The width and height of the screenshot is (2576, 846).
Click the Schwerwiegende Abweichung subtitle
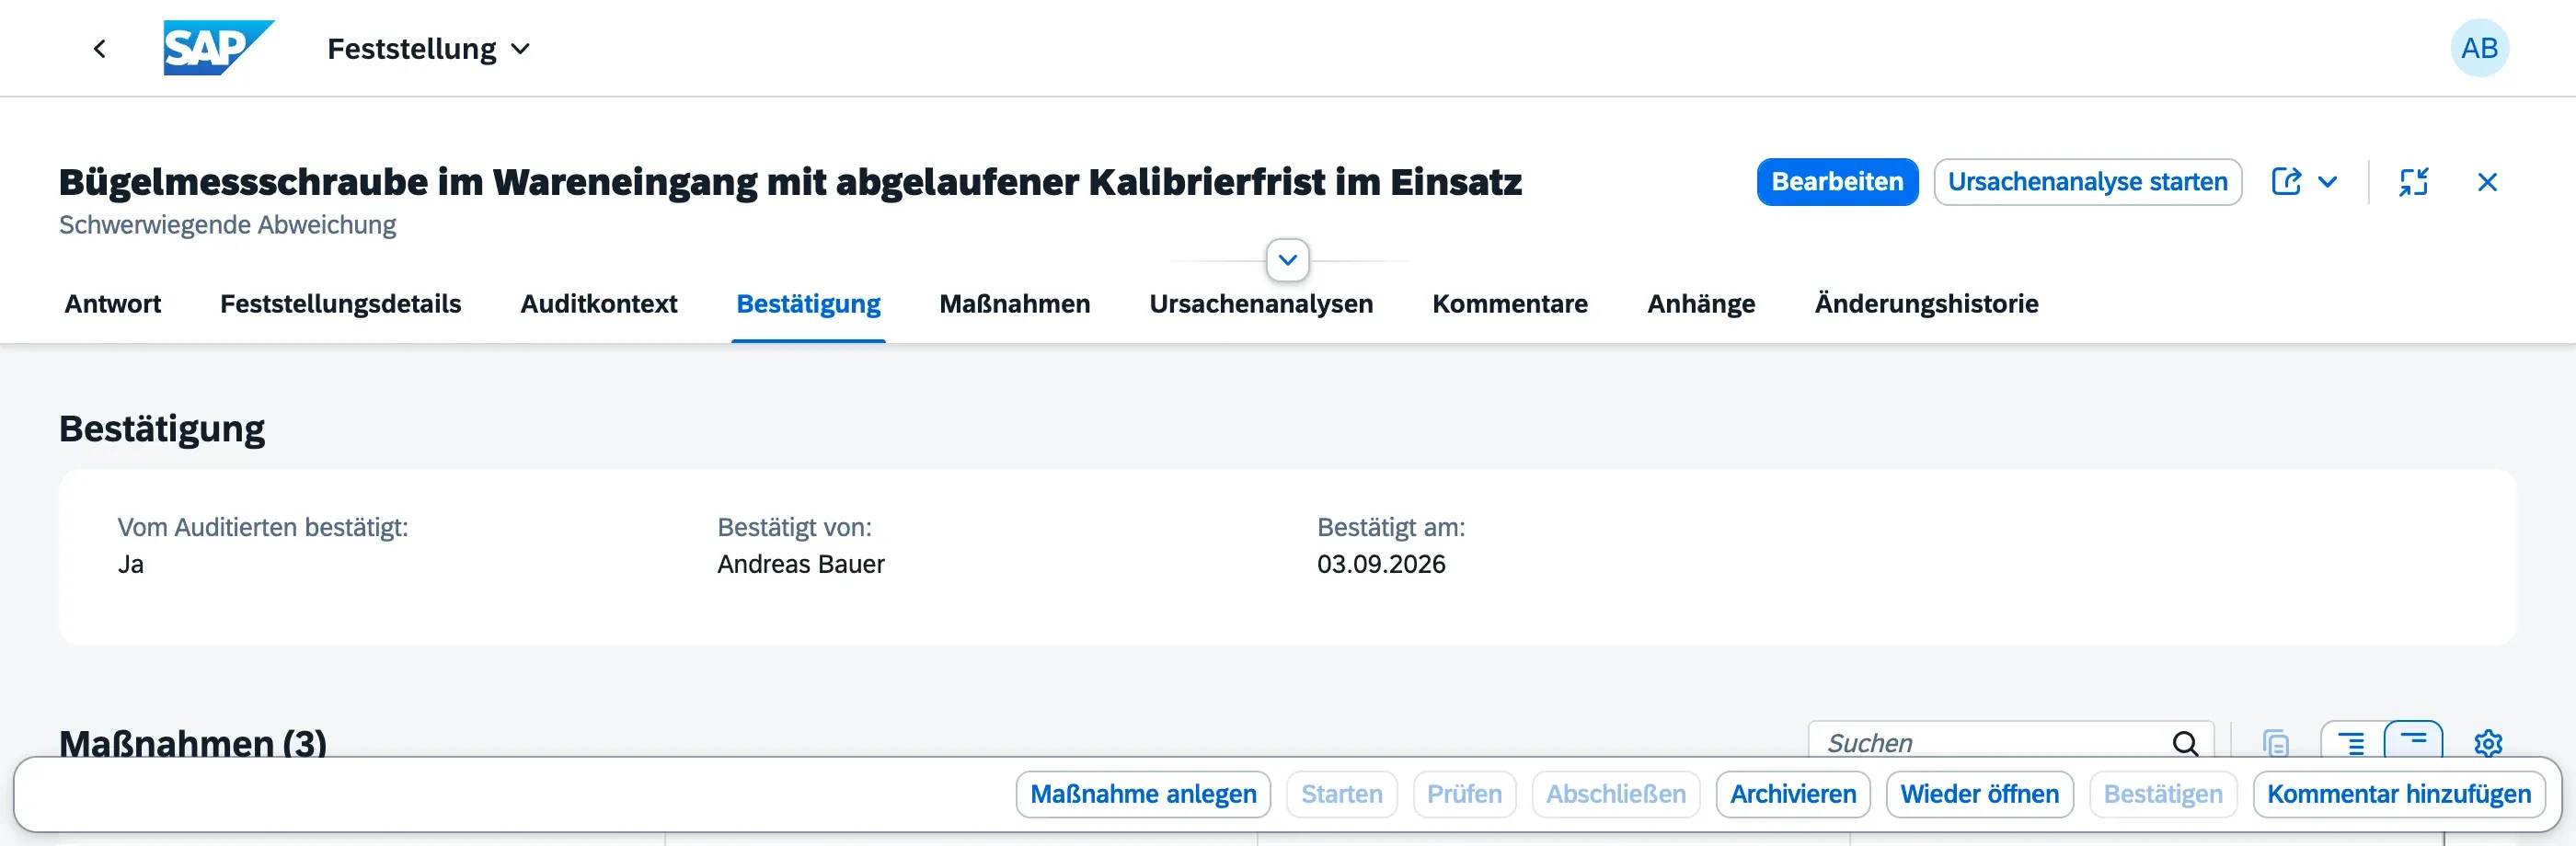click(x=227, y=225)
